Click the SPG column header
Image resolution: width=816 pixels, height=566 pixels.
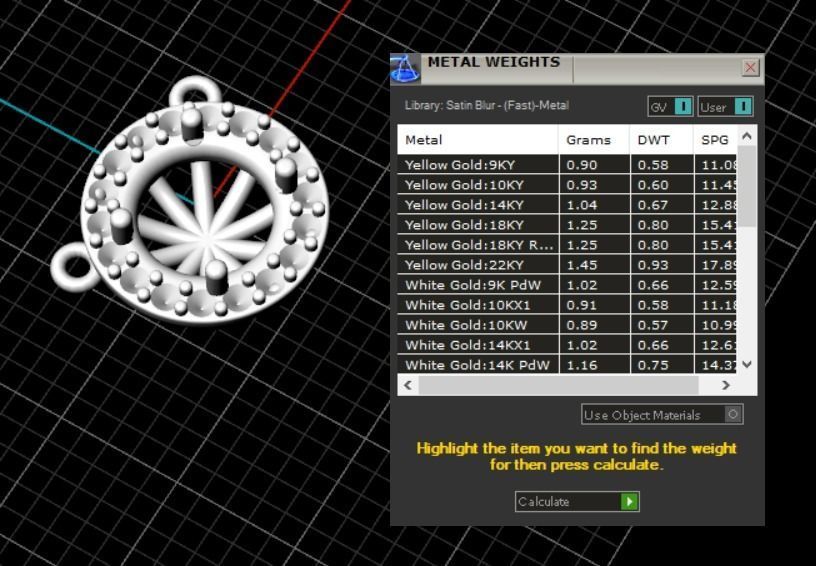pyautogui.click(x=716, y=139)
